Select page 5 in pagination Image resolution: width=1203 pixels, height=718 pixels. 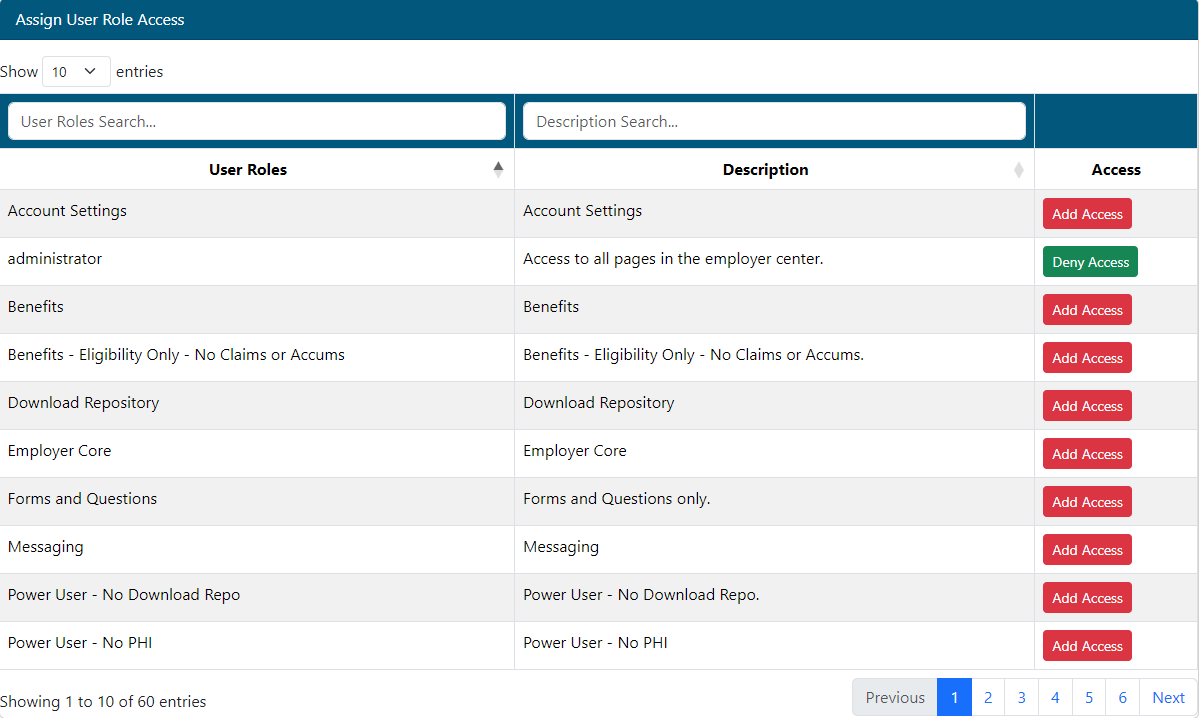(1088, 698)
